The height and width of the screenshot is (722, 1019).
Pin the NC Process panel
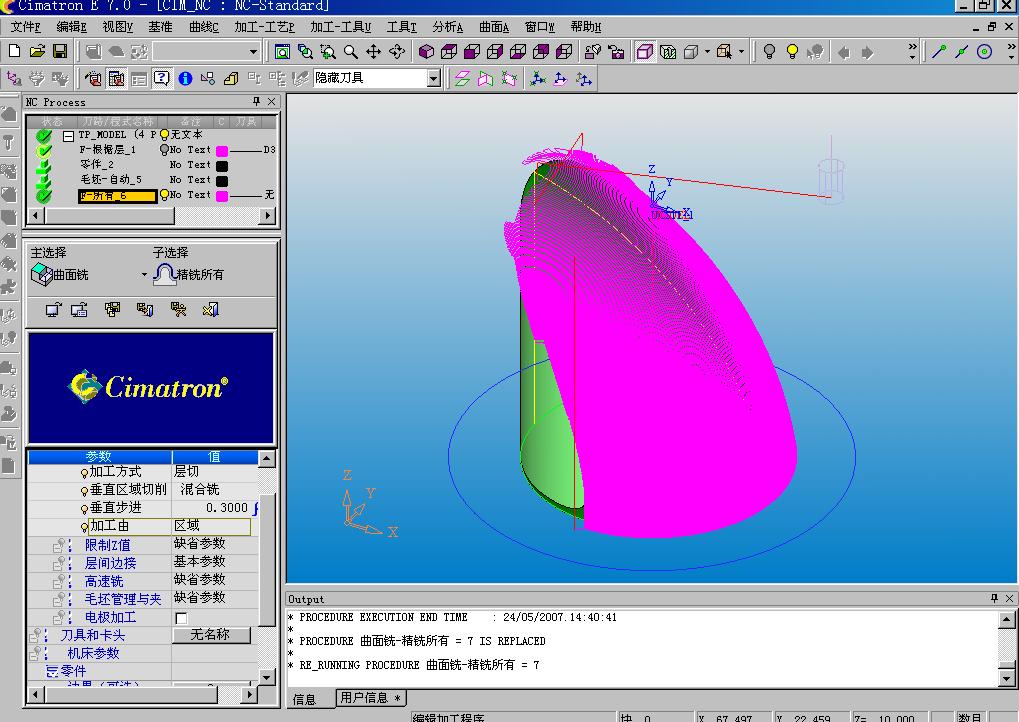tap(256, 101)
